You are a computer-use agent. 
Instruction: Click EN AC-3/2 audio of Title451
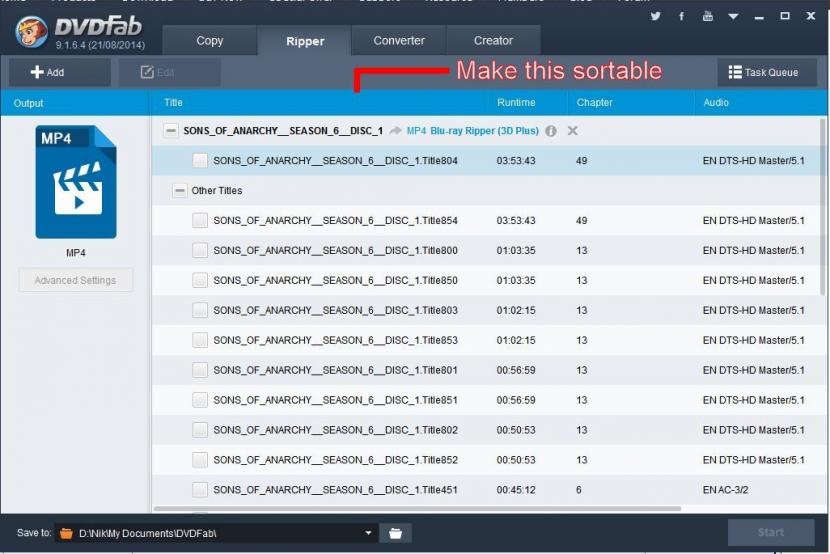(725, 490)
